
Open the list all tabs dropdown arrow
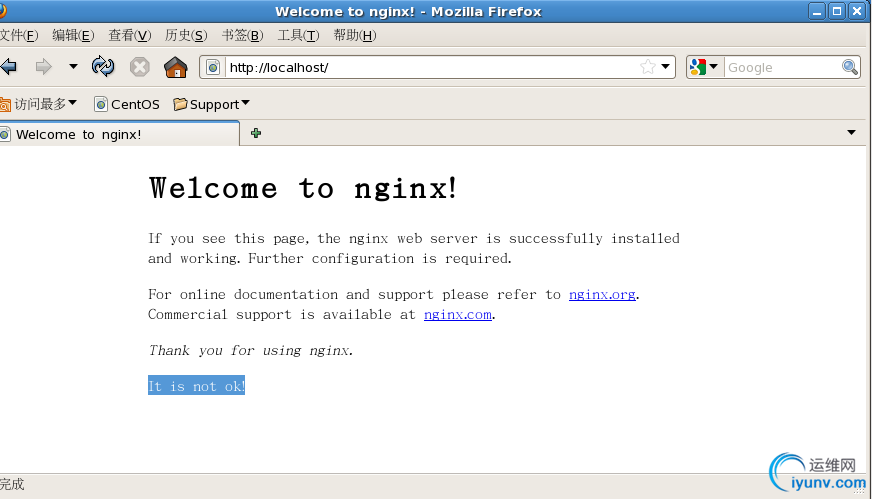pos(851,132)
